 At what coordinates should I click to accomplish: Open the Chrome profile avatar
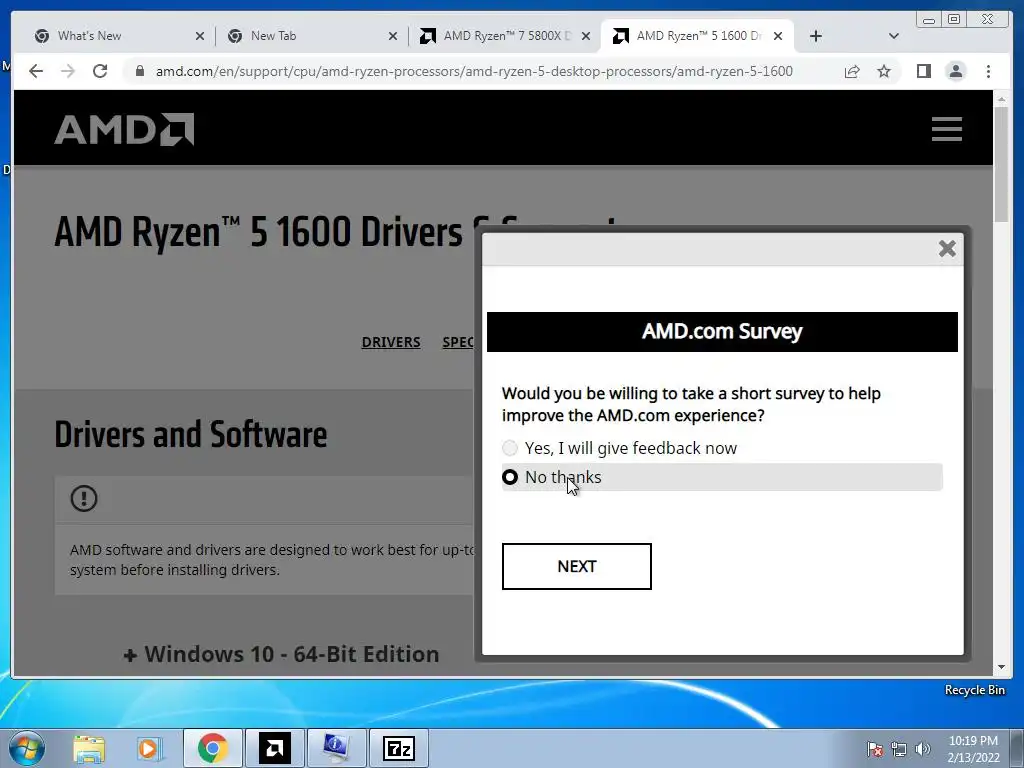tap(955, 71)
